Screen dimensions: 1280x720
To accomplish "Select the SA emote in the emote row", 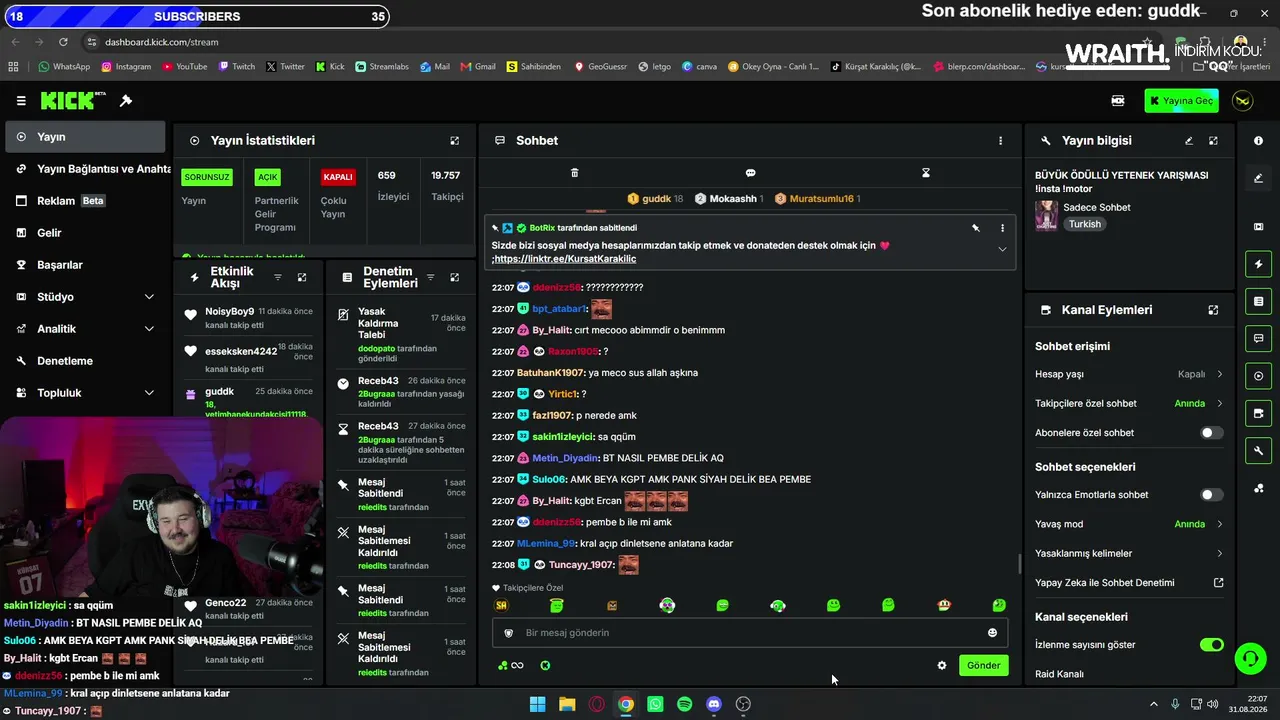I will 501,605.
